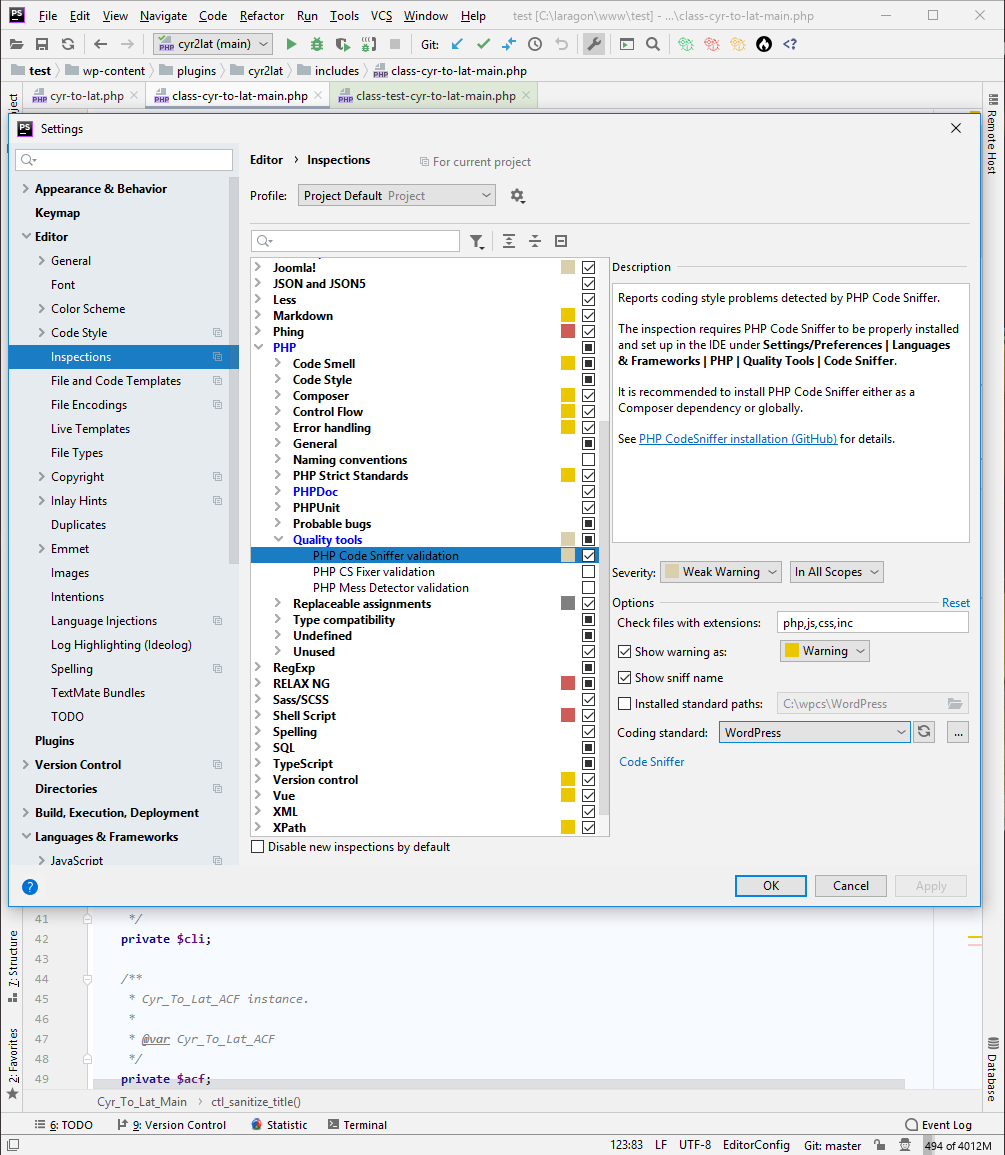Enable the Naming conventions inspections checkbox

click(x=589, y=460)
